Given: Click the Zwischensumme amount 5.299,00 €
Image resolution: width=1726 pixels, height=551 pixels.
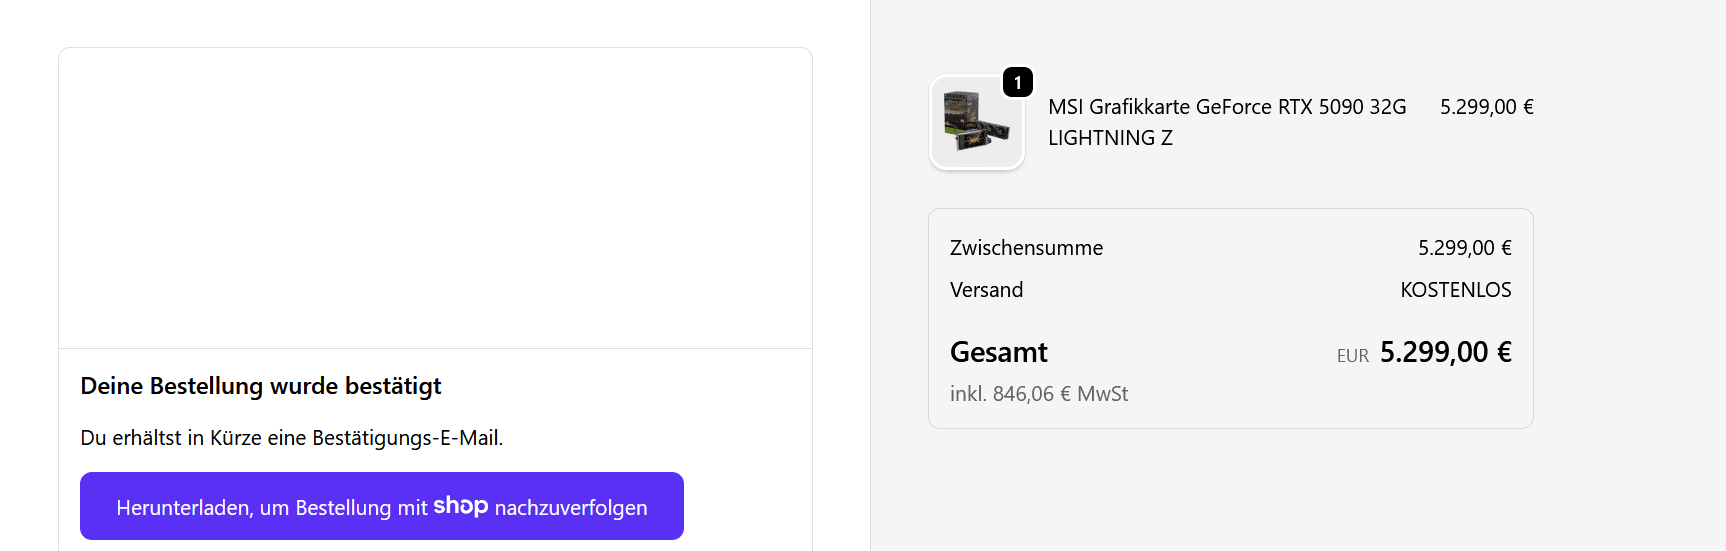Looking at the screenshot, I should [x=1464, y=248].
